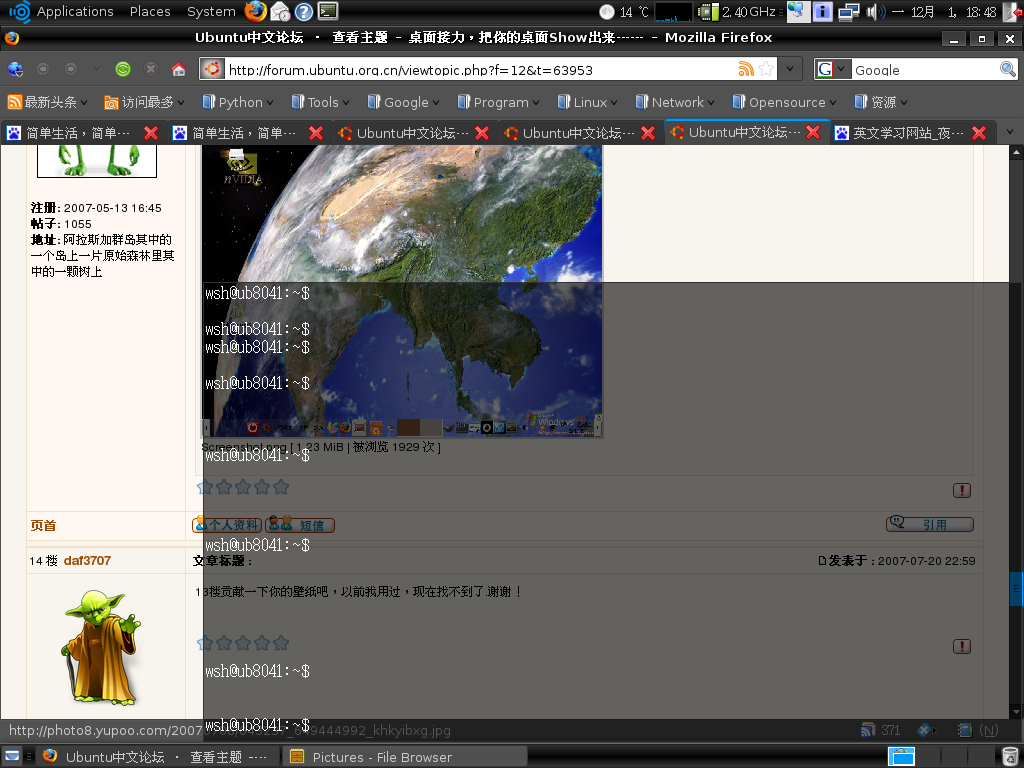Screen dimensions: 1024x768
Task: Subscribe to the page RSS feed
Action: click(x=746, y=69)
